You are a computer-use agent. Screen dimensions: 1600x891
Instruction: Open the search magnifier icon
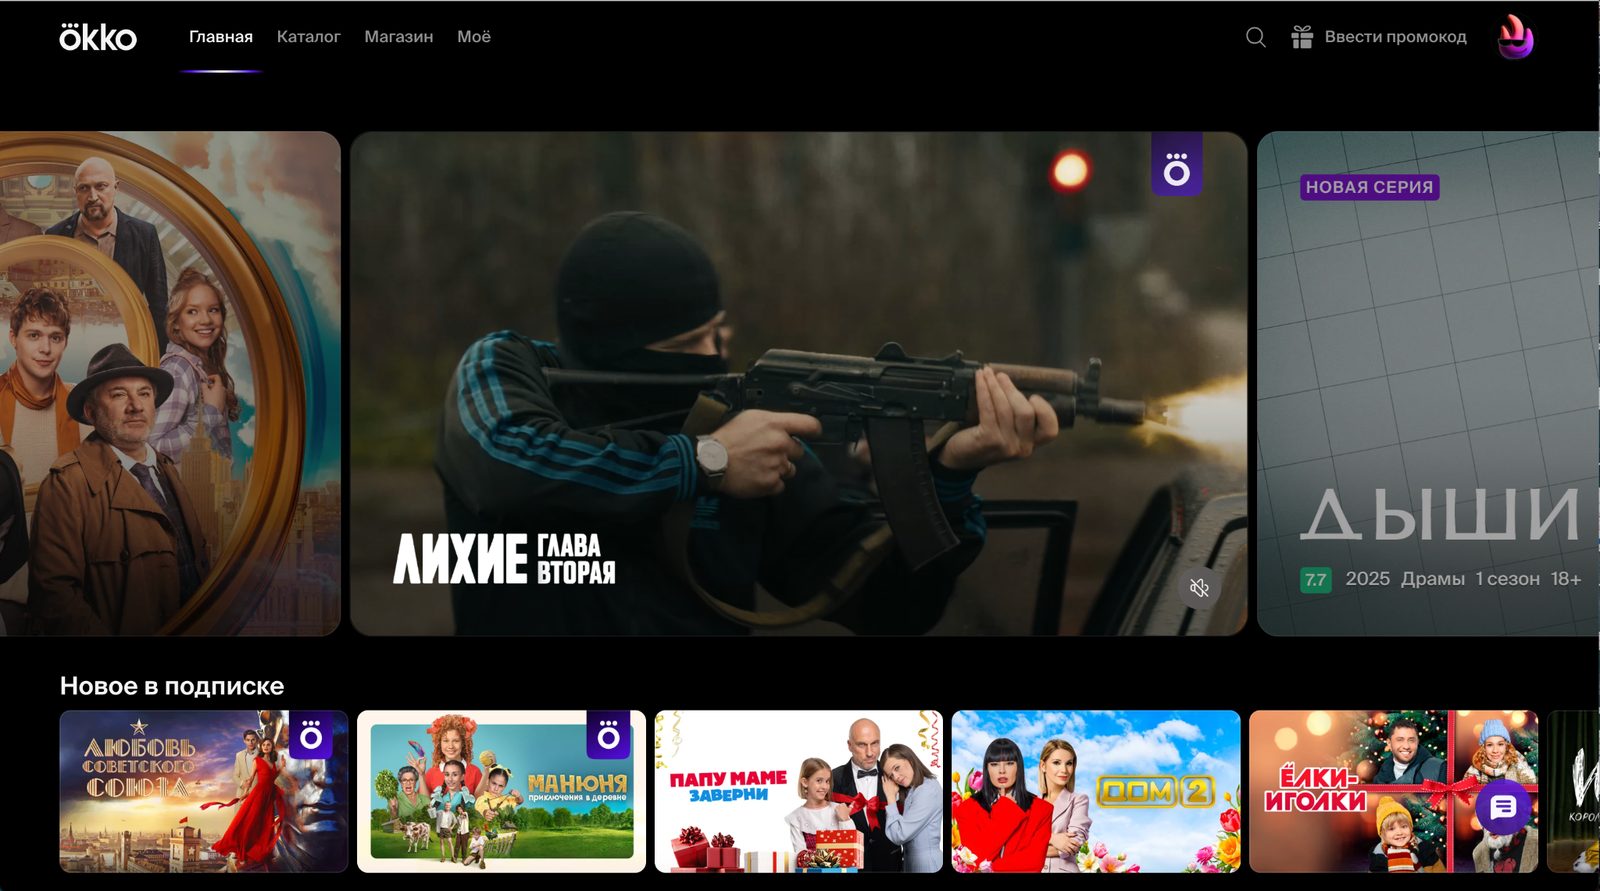click(x=1256, y=37)
